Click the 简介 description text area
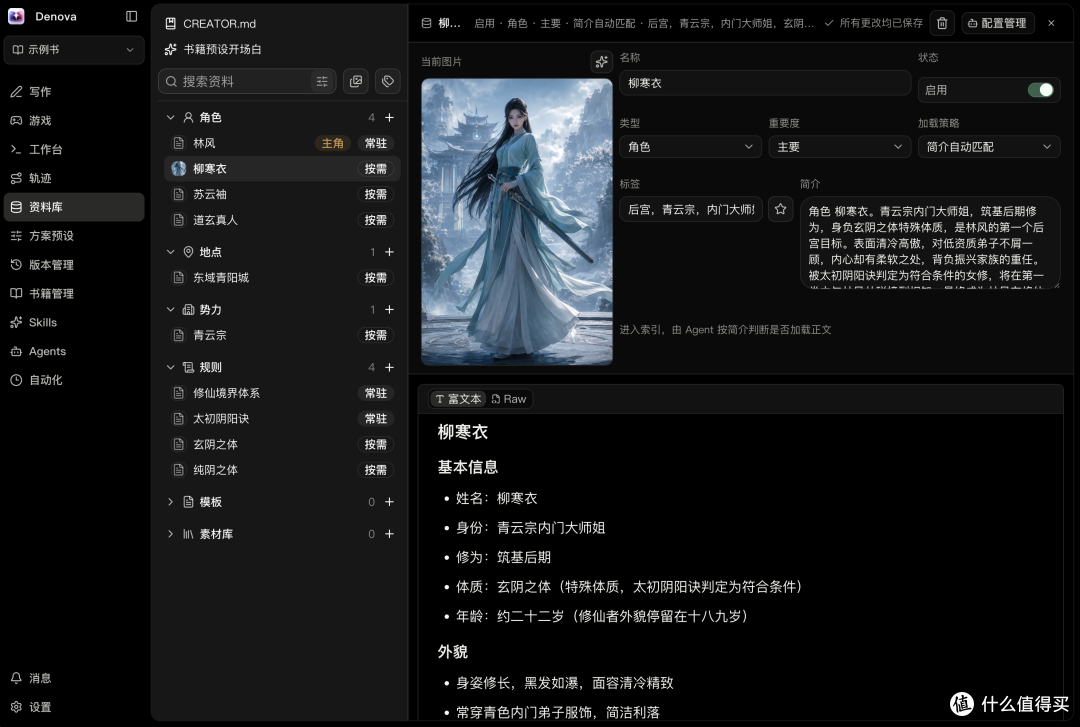The image size is (1080, 727). point(930,243)
